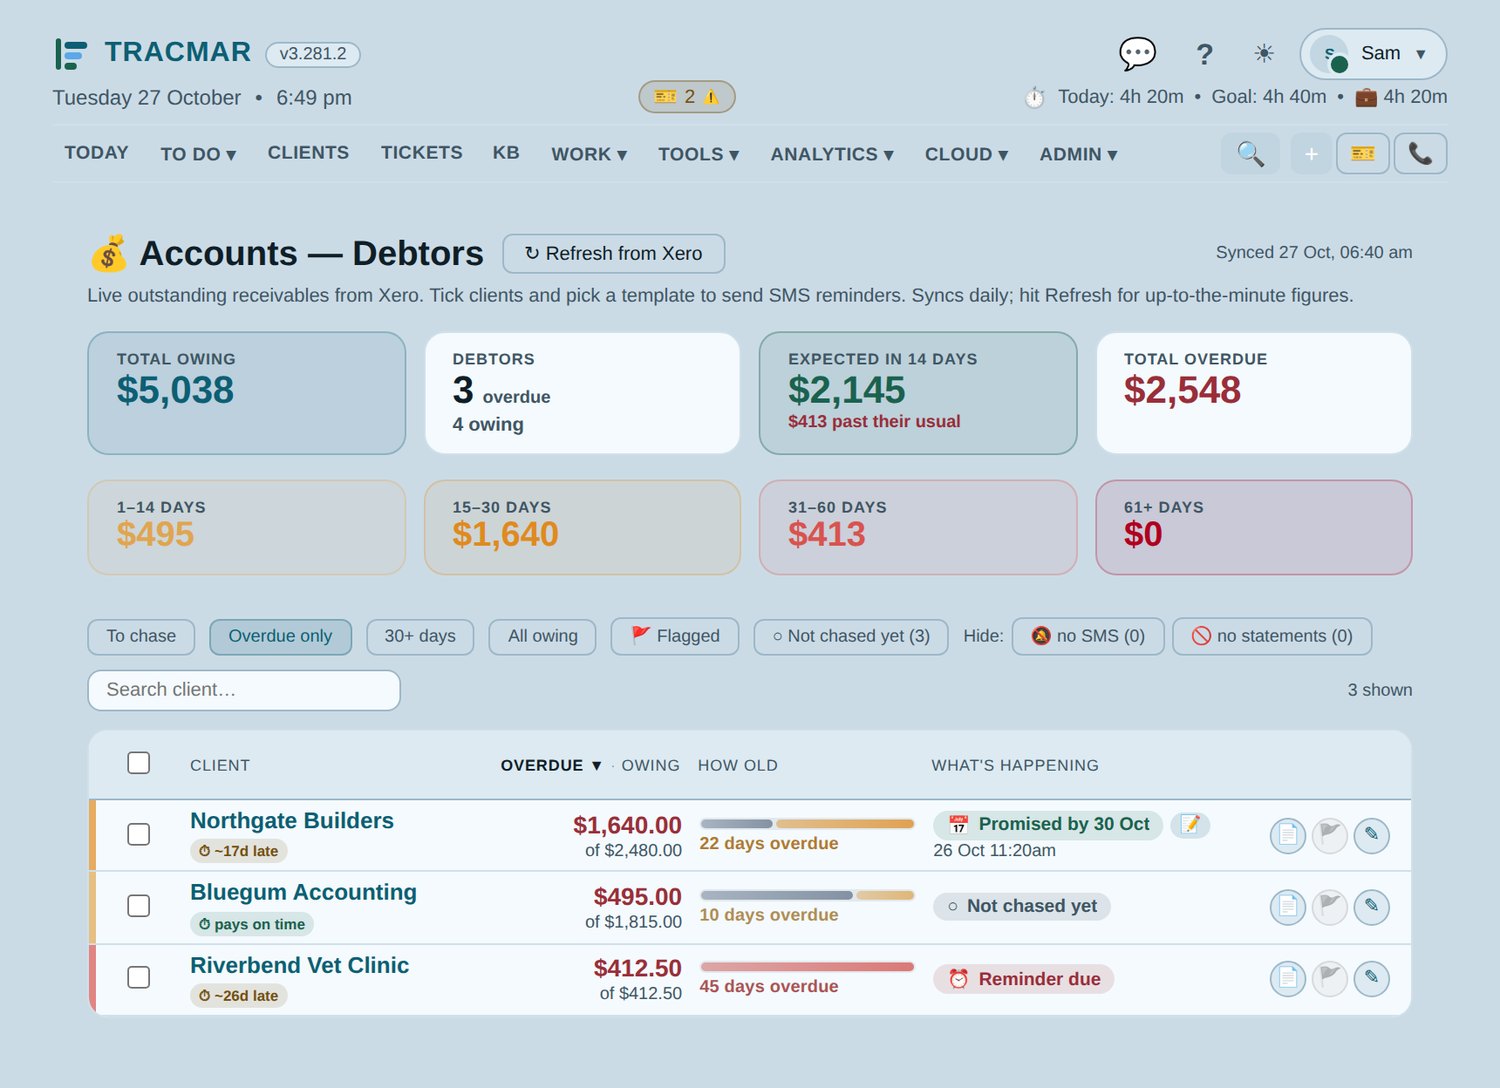Viewport: 1500px width, 1088px height.
Task: Open the Sam user account dropdown
Action: [1373, 54]
